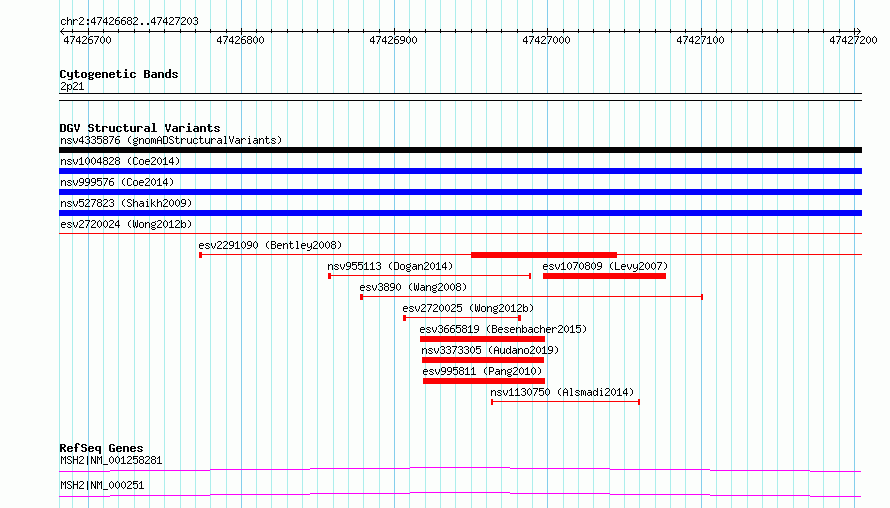Select nsv4335876 (gnomADStructuralVariants) label
The height and width of the screenshot is (508, 890).
click(171, 140)
